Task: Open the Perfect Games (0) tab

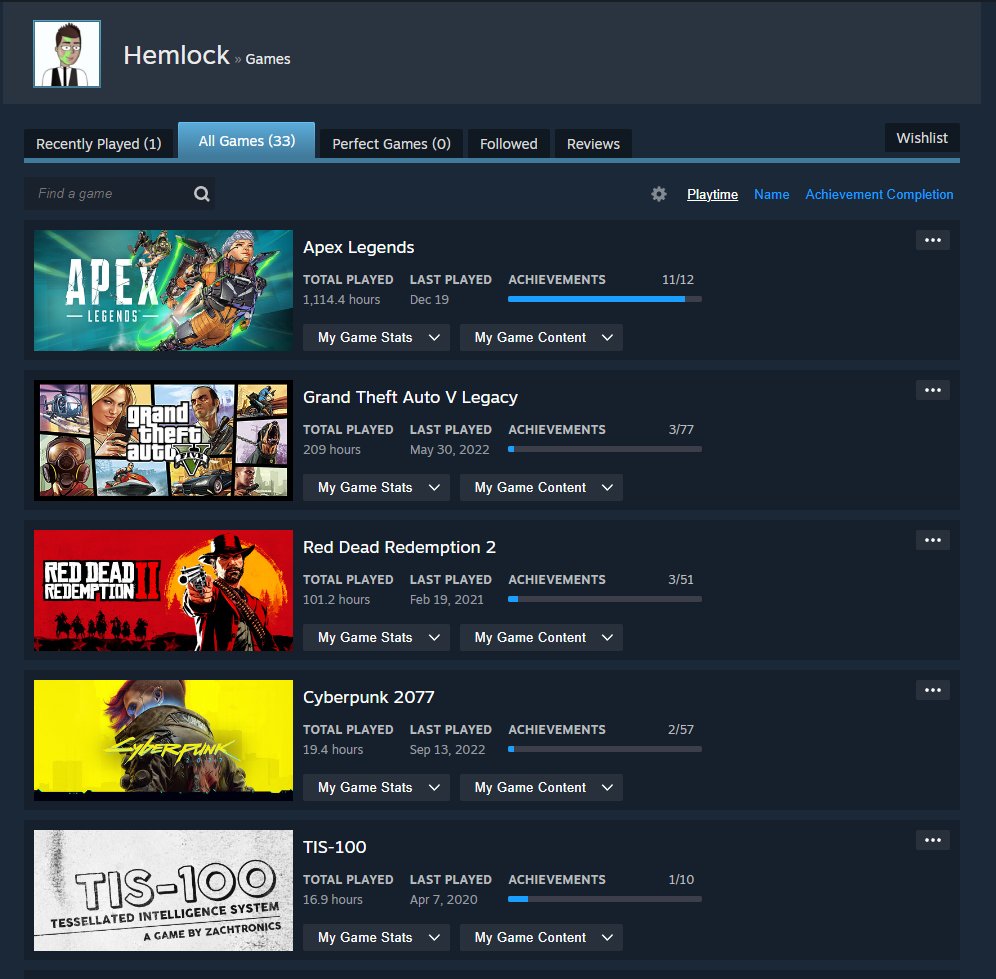Action: point(391,144)
